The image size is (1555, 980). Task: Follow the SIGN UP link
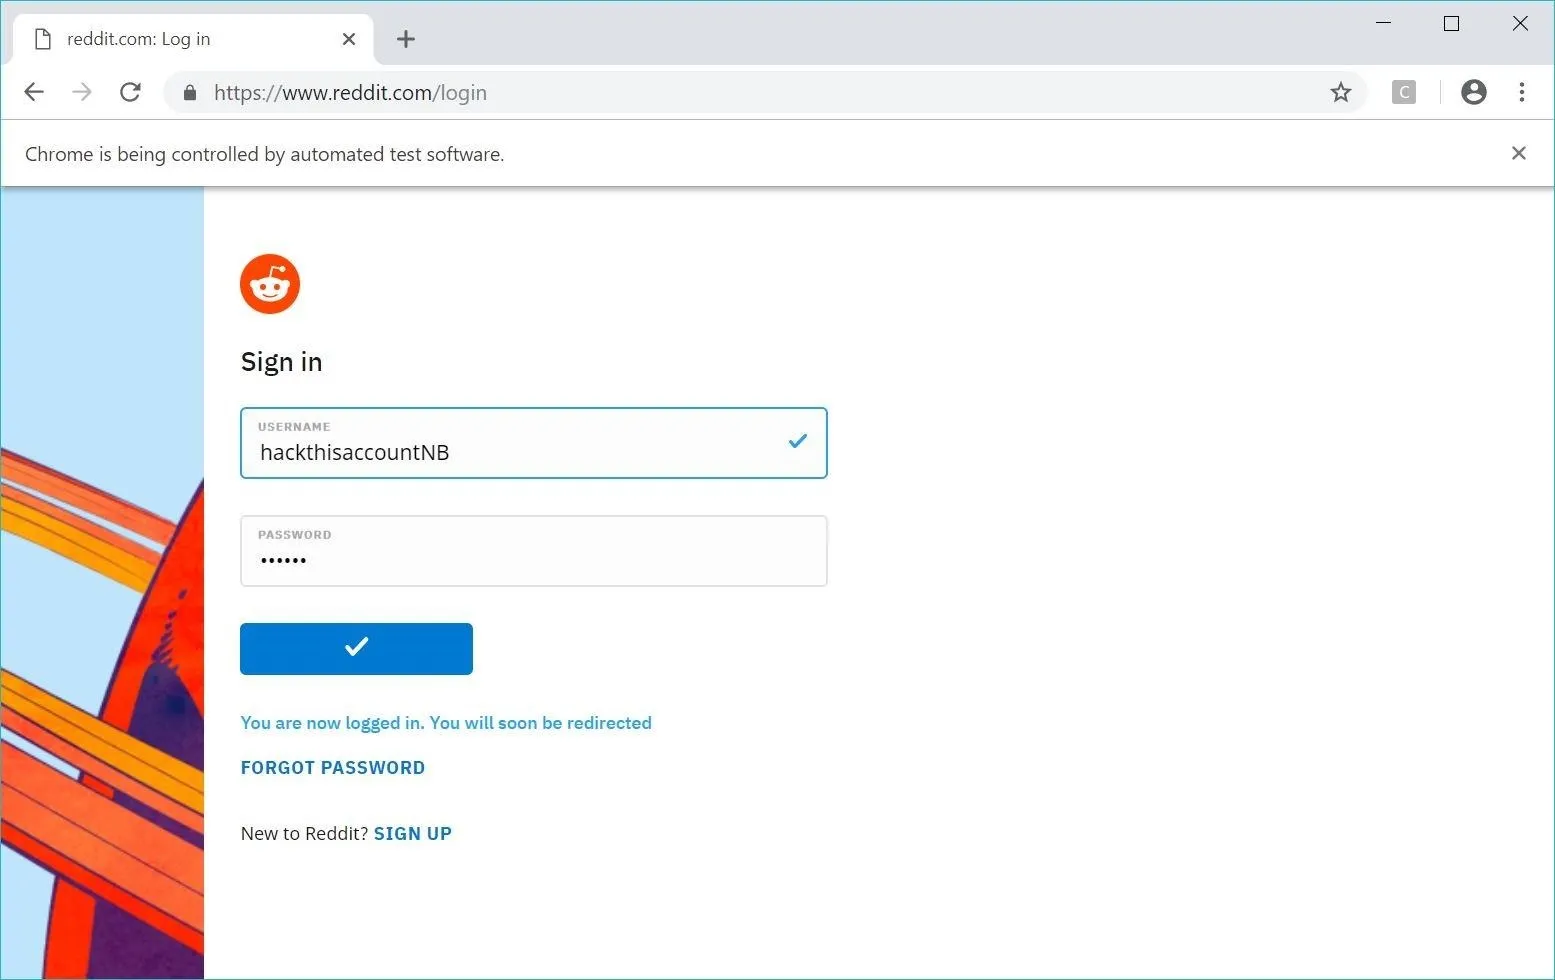413,834
